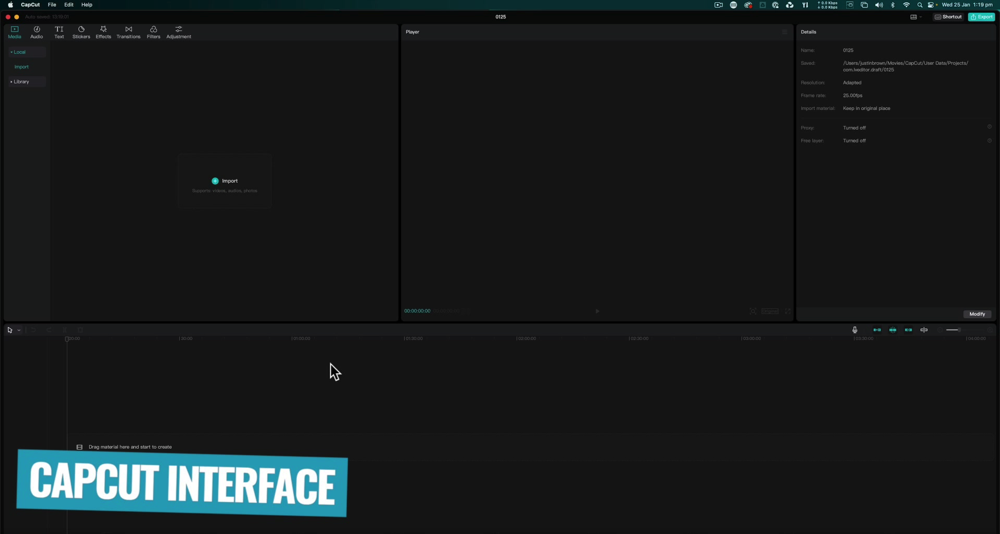The width and height of the screenshot is (1000, 534).
Task: Open the layout switcher icon
Action: pos(913,17)
